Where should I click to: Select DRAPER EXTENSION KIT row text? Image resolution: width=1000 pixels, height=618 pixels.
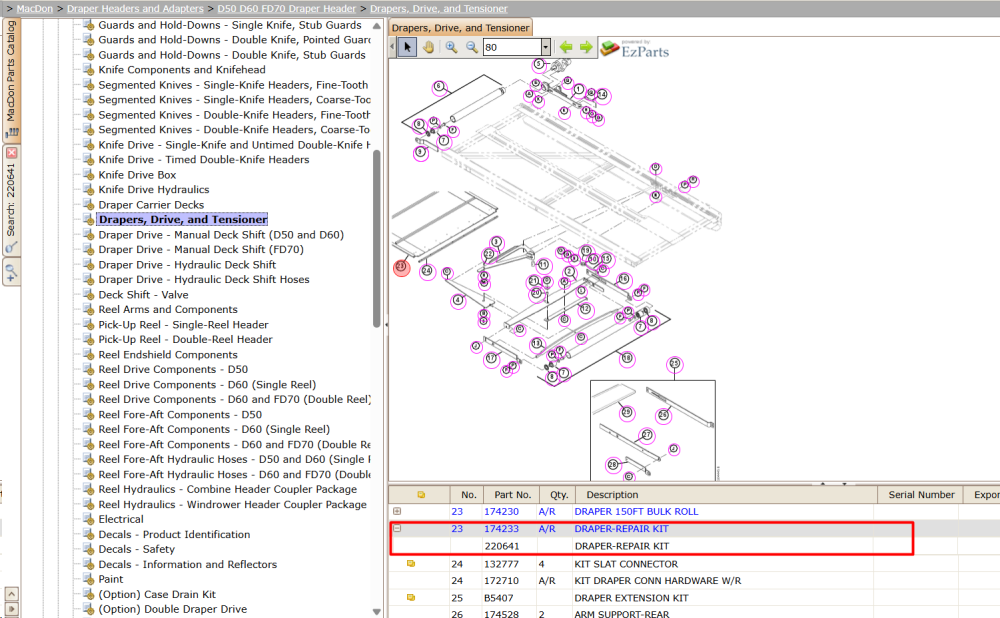click(x=631, y=598)
